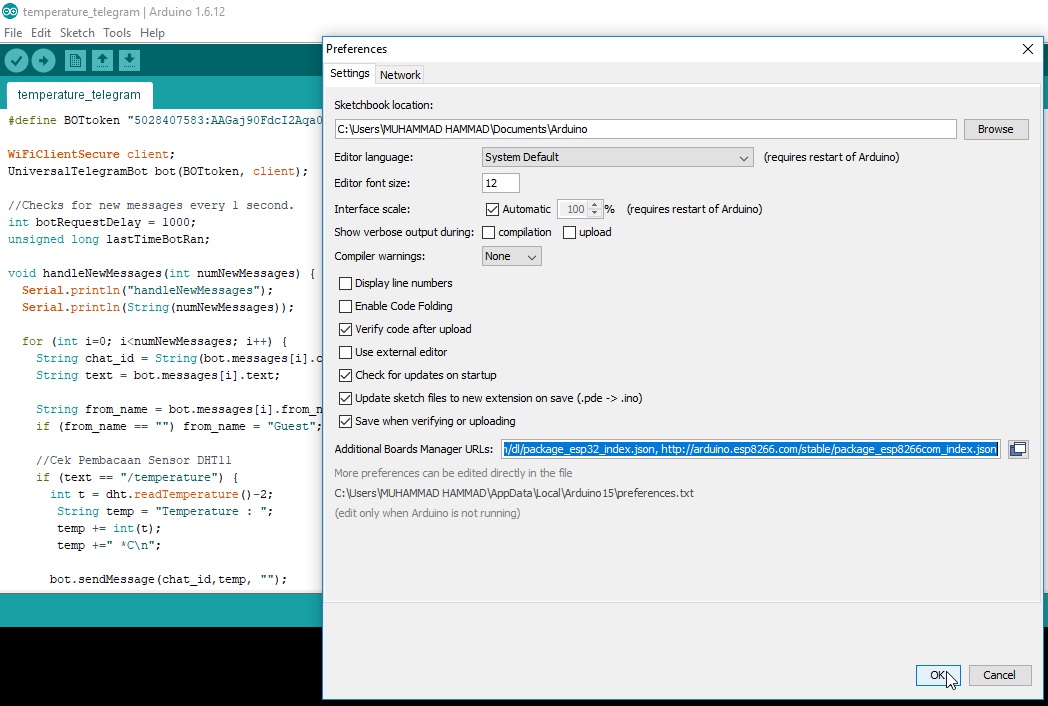The image size is (1048, 706).
Task: Disable Verify code after upload
Action: point(346,330)
